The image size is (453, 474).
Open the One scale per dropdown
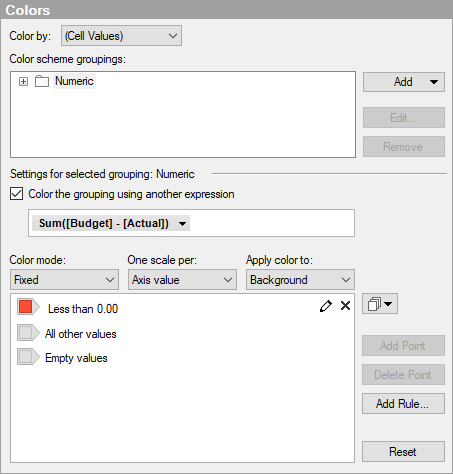pyautogui.click(x=182, y=280)
